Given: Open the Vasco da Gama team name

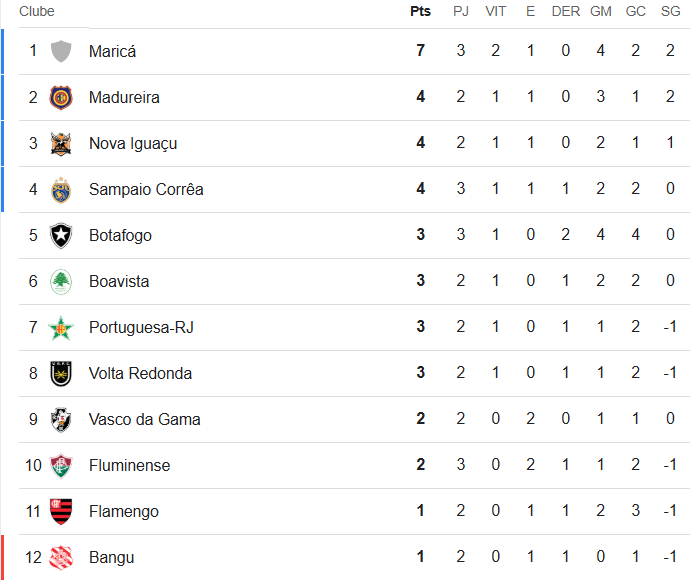Looking at the screenshot, I should [x=144, y=419].
